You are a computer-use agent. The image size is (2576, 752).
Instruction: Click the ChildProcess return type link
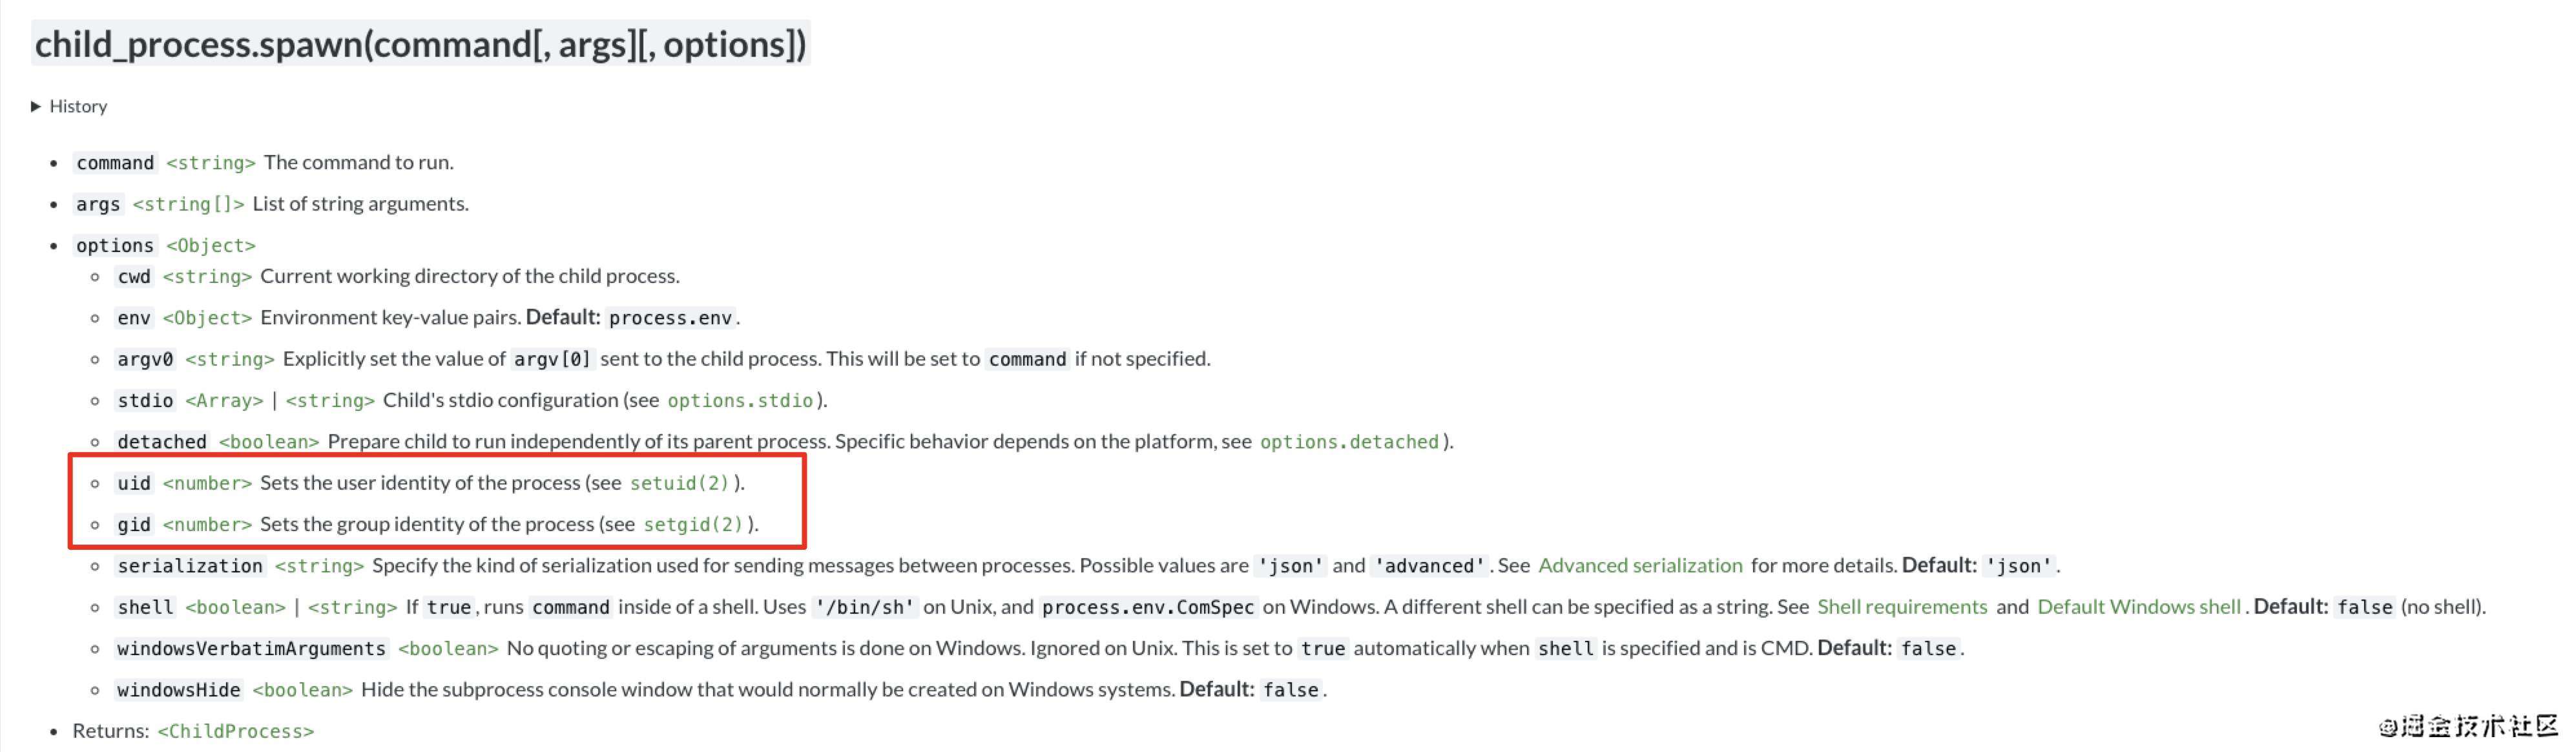236,732
